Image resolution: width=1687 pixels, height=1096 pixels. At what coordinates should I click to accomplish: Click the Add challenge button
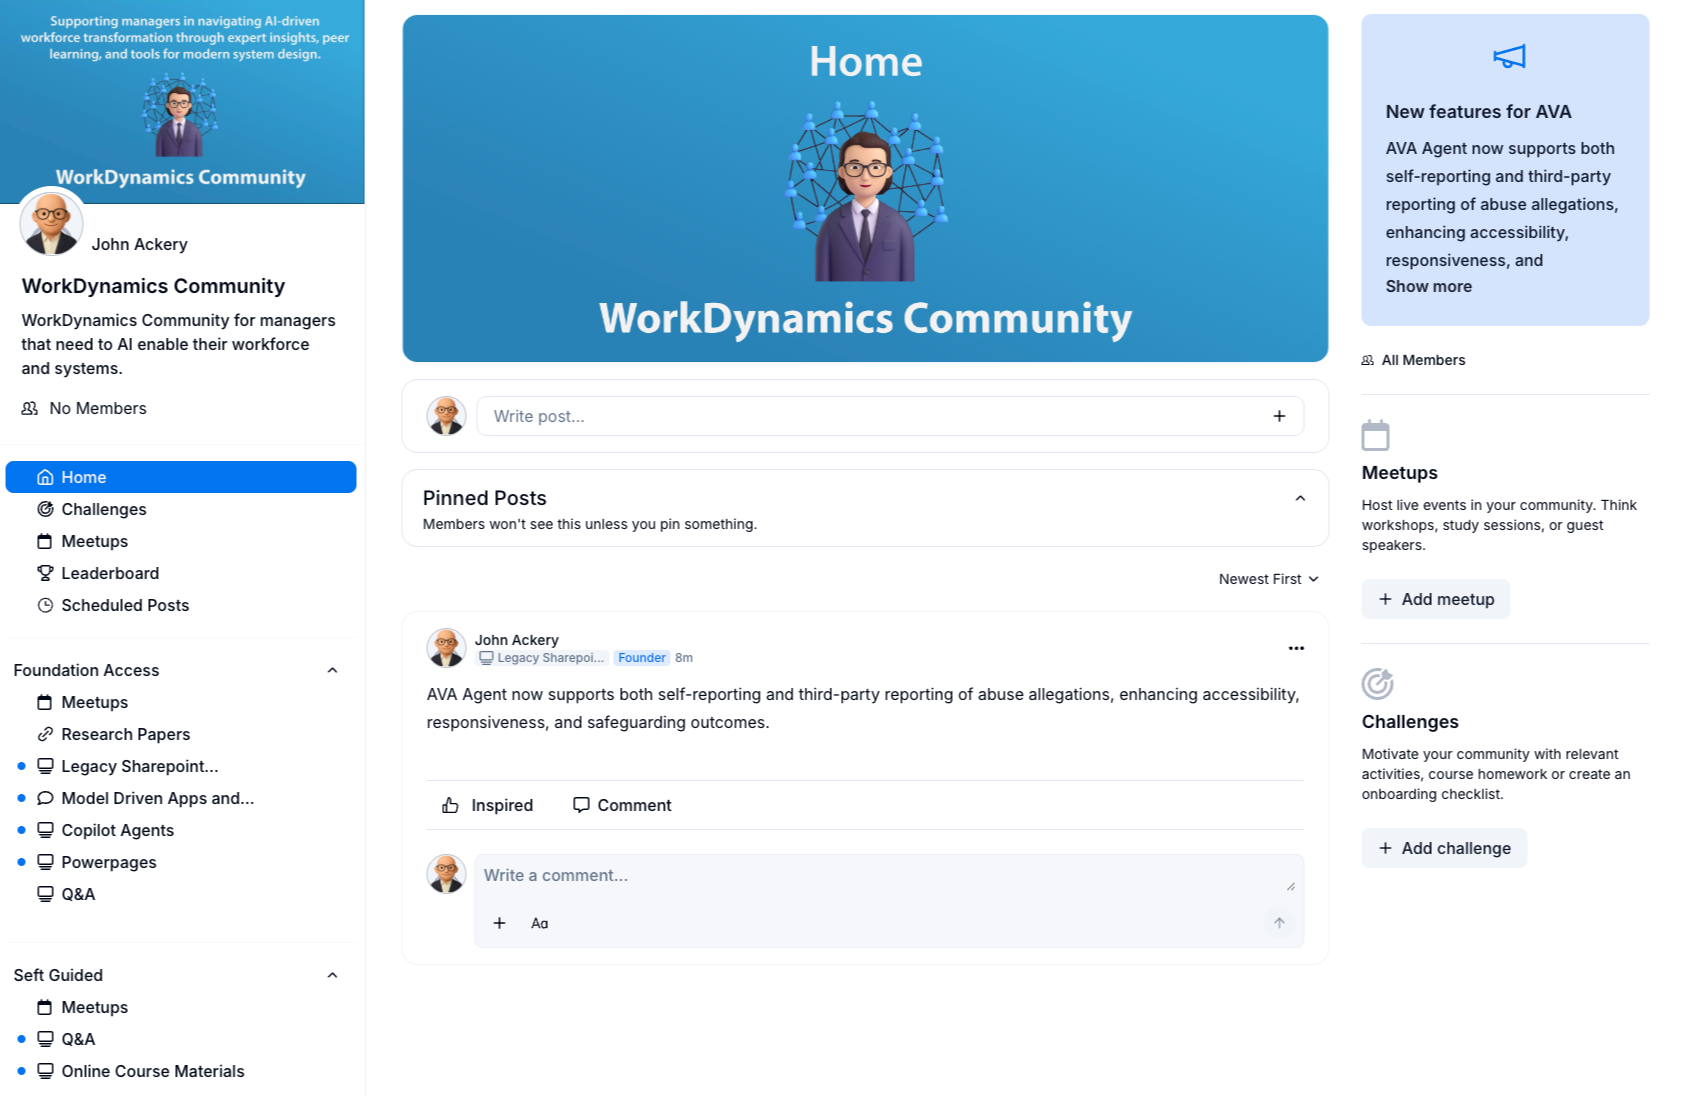(x=1444, y=848)
